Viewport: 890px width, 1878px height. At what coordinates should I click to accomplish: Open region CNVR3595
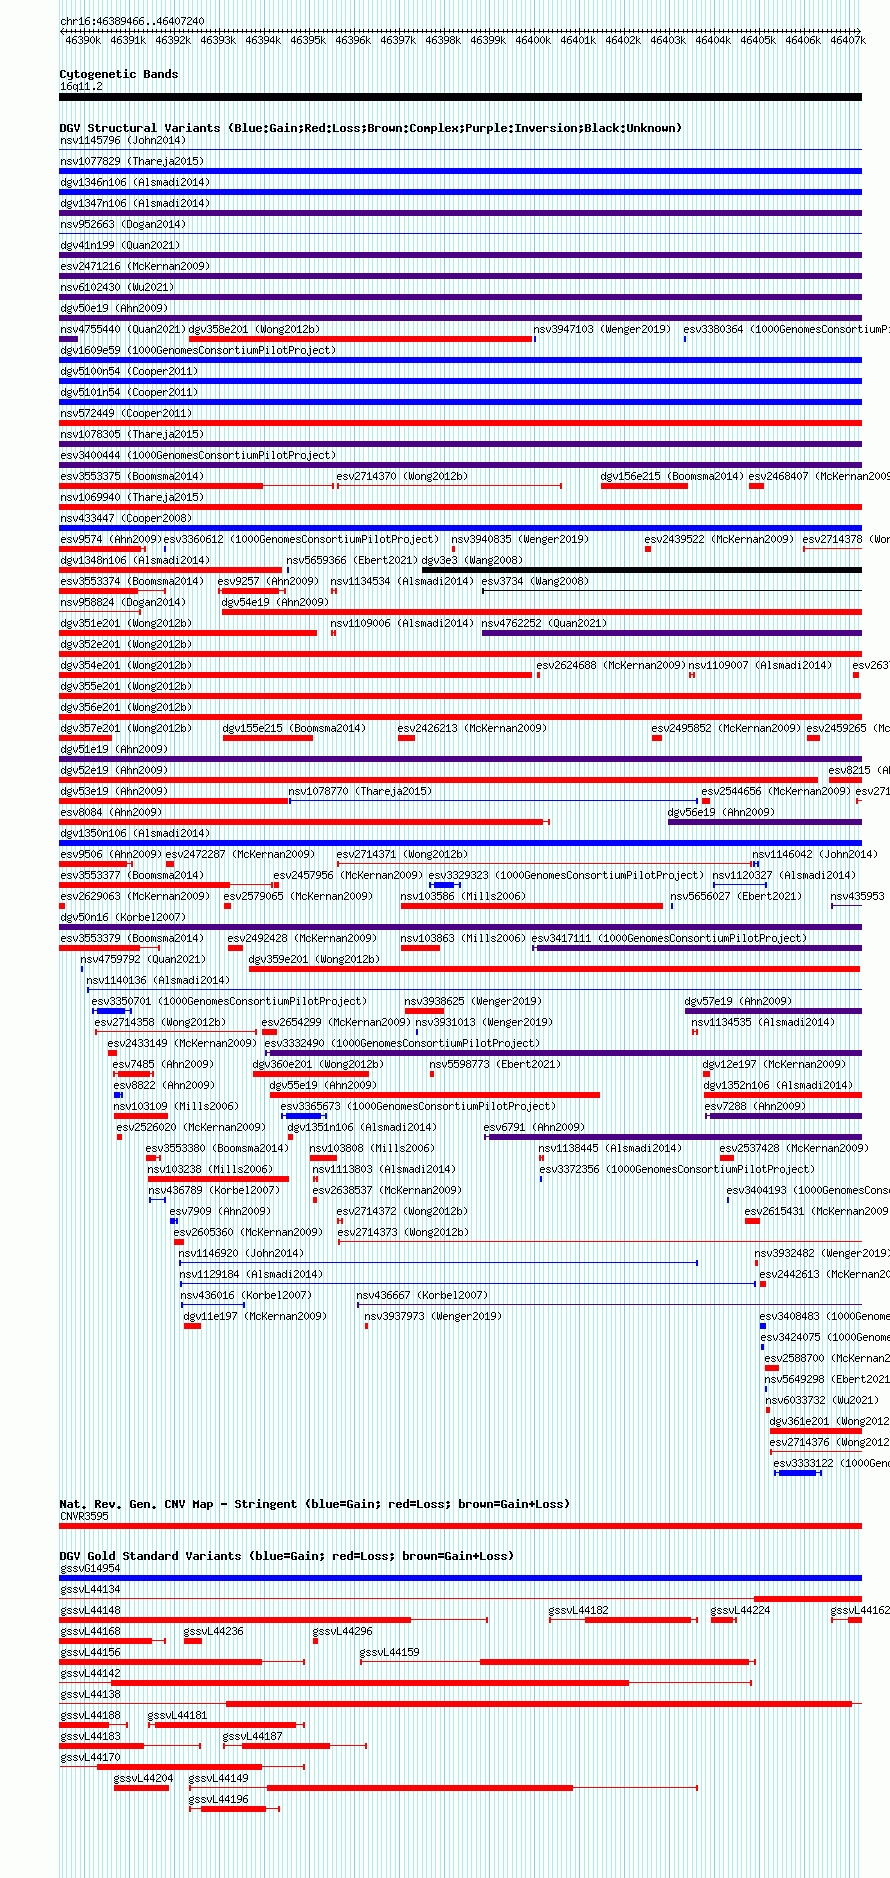[x=84, y=1516]
